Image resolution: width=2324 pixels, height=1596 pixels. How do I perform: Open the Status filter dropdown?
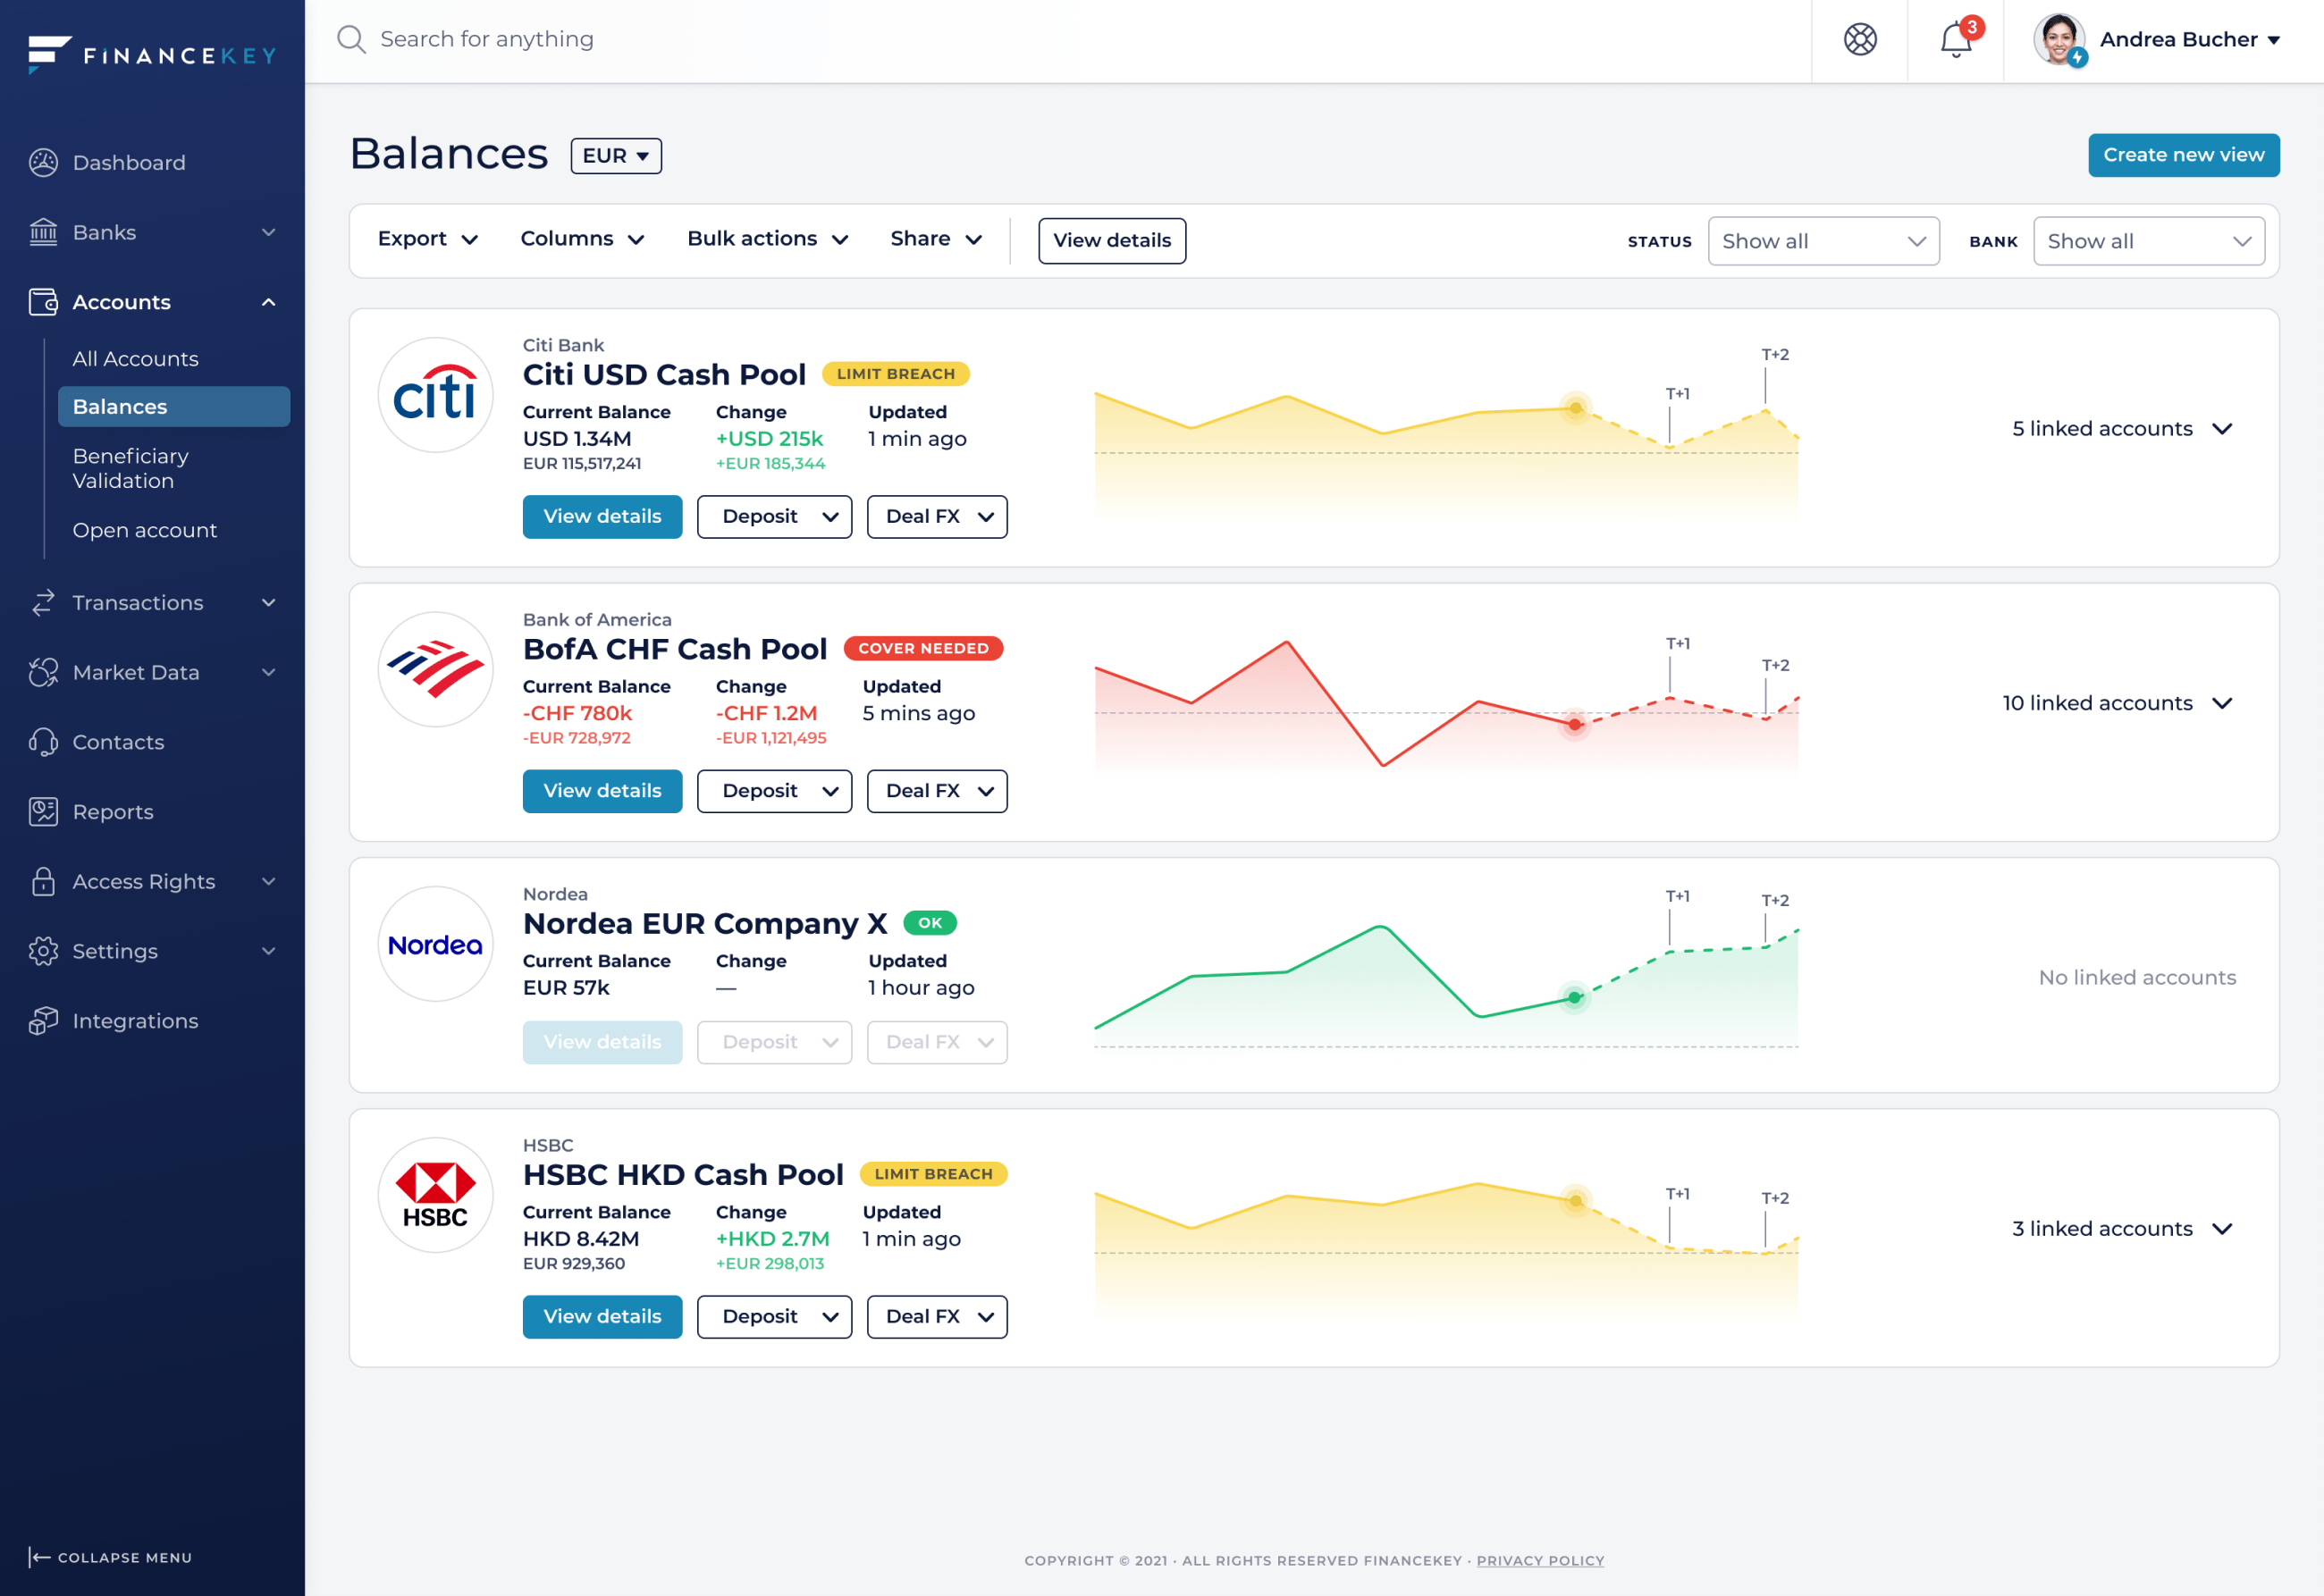pos(1823,241)
